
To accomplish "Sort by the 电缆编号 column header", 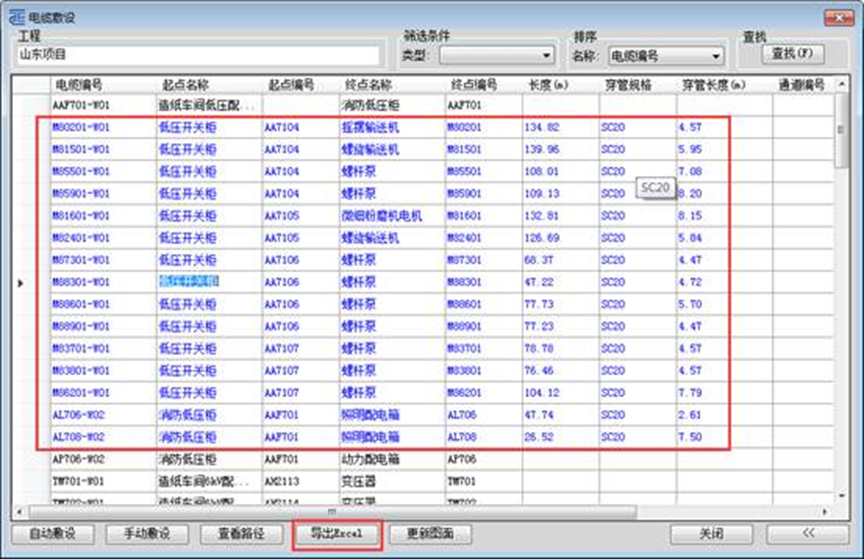I will click(x=78, y=85).
